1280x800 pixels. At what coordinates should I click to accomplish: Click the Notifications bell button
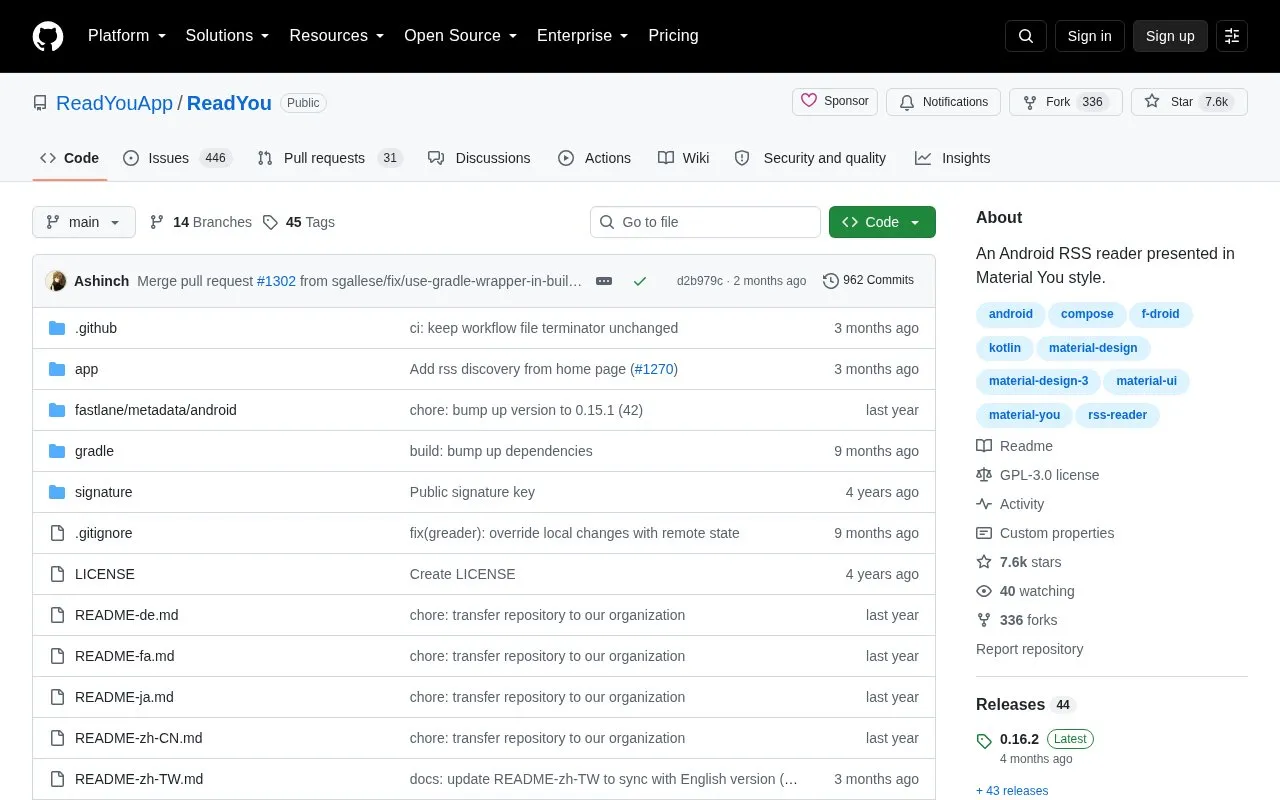coord(943,102)
